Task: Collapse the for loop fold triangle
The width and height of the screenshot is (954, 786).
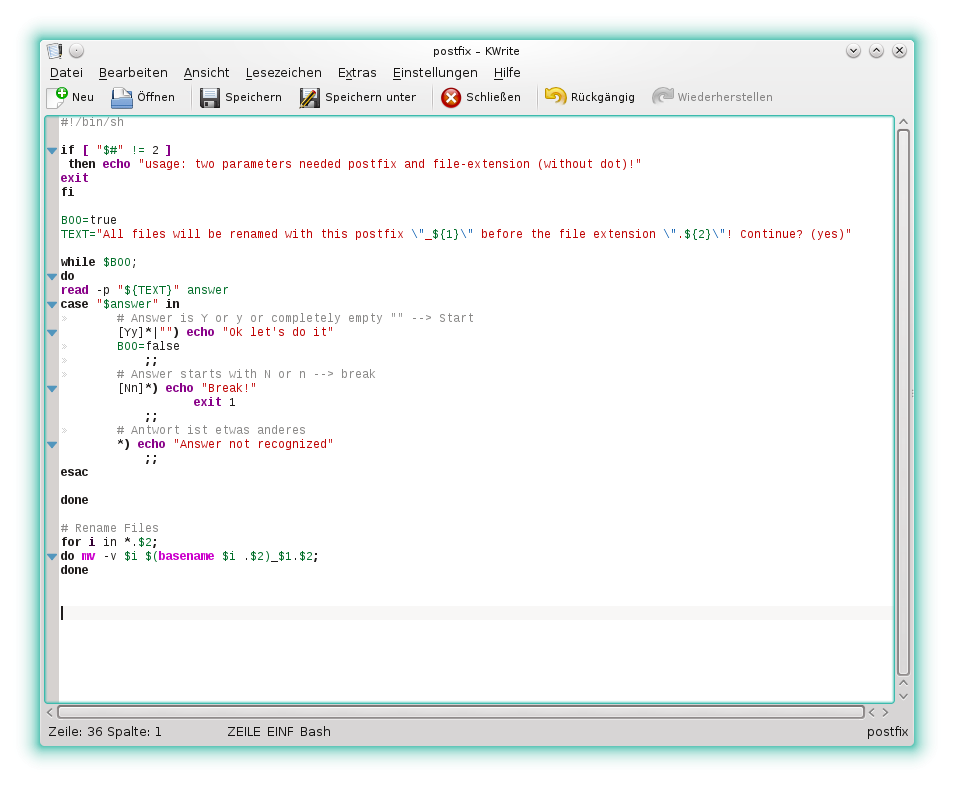Action: [51, 556]
